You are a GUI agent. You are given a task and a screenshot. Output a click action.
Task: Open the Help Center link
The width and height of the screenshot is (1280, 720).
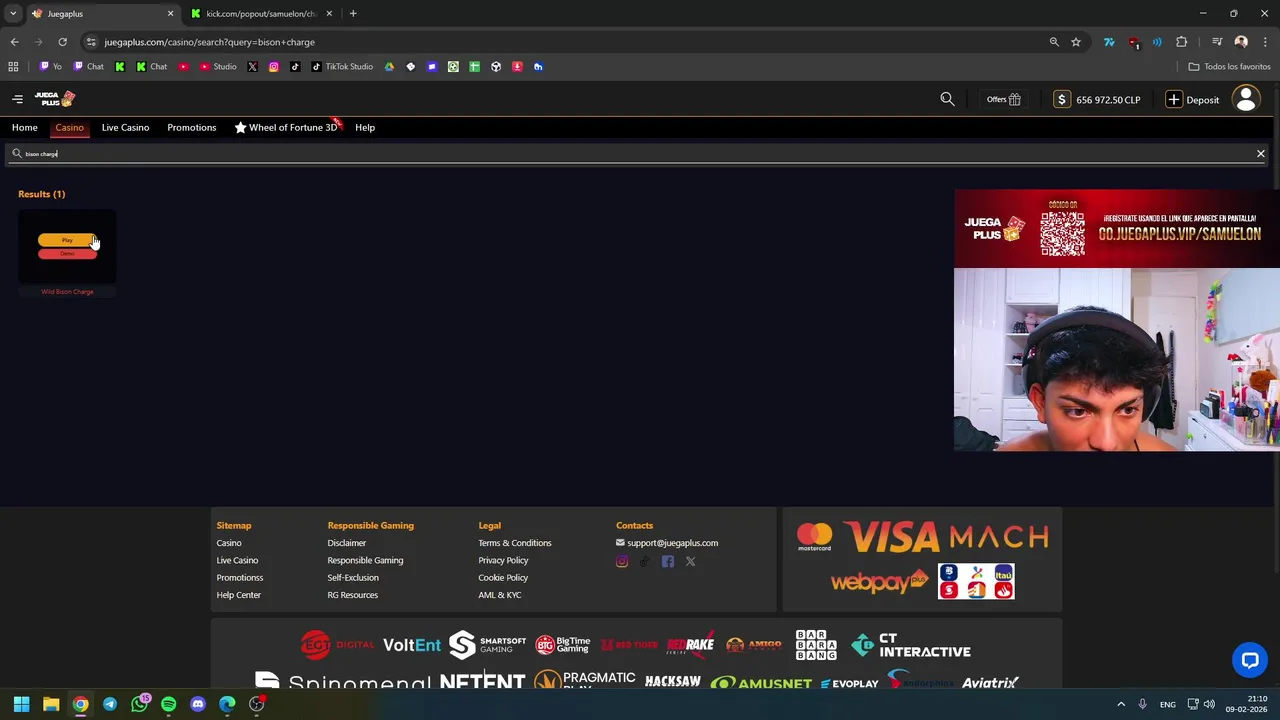point(239,595)
